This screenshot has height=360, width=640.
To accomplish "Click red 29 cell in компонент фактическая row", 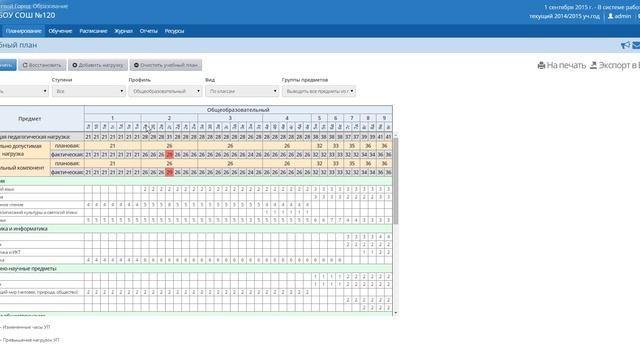I will point(169,172).
